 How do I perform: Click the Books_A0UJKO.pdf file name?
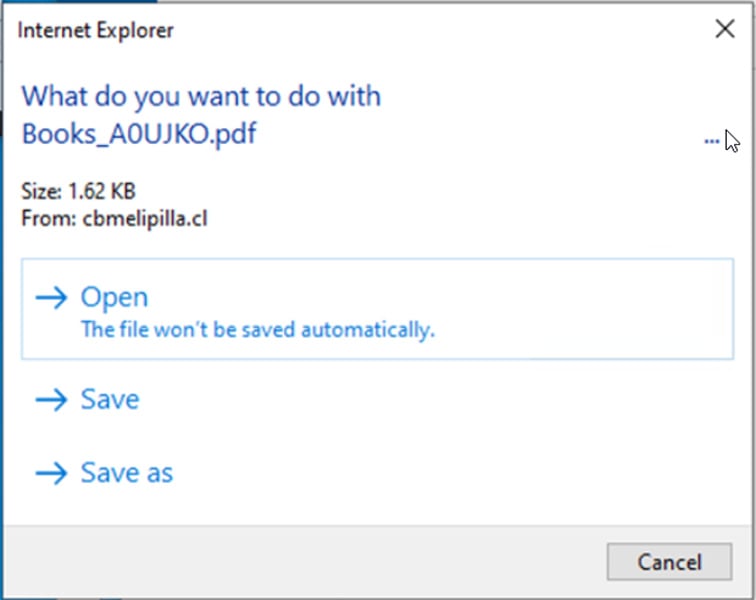click(139, 133)
